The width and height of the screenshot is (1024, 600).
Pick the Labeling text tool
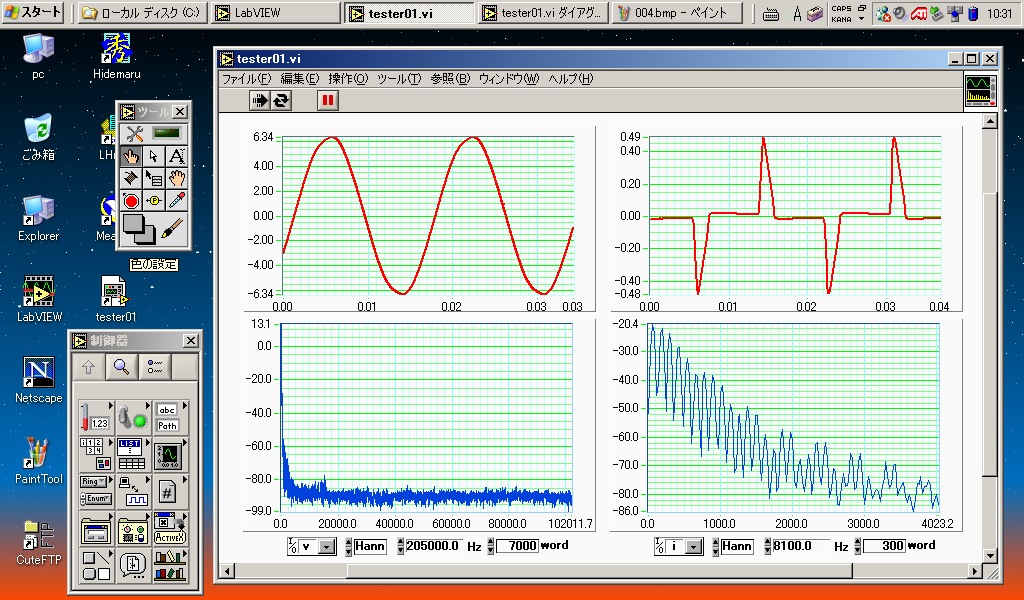pos(176,156)
